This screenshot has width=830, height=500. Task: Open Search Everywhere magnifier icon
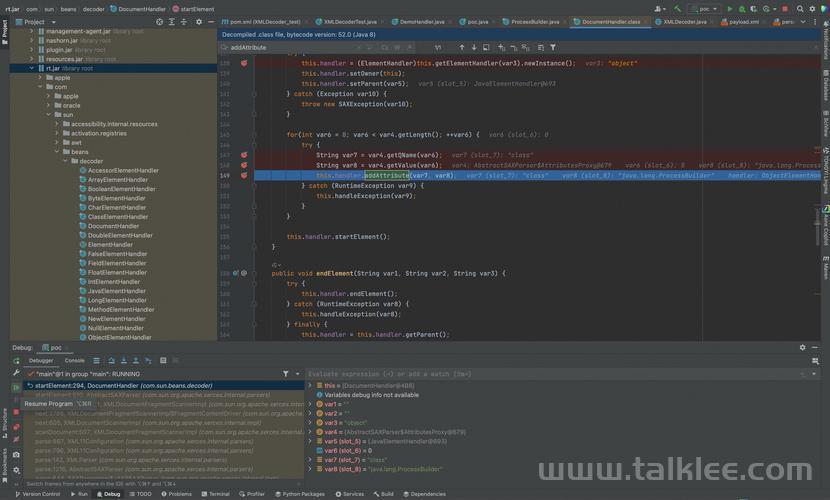point(800,9)
